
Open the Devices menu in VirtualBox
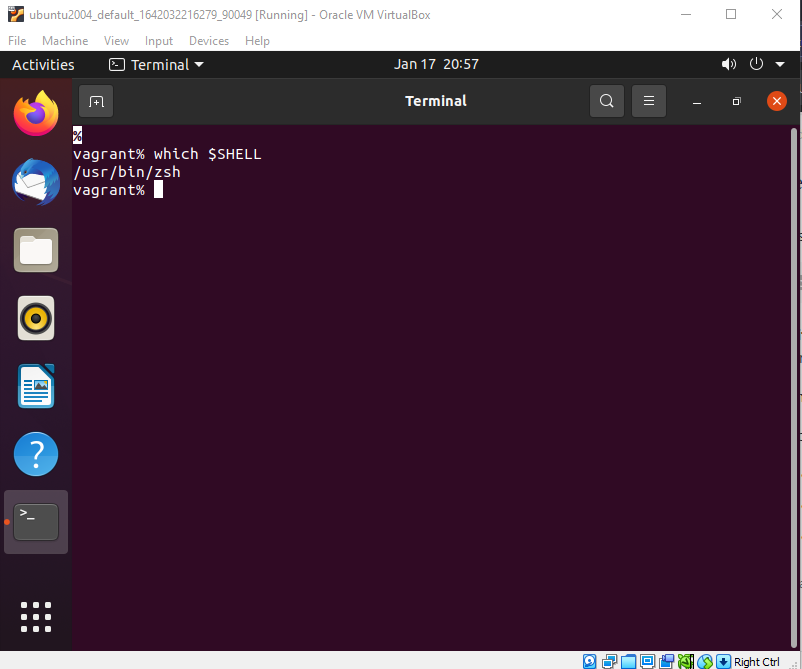point(208,41)
